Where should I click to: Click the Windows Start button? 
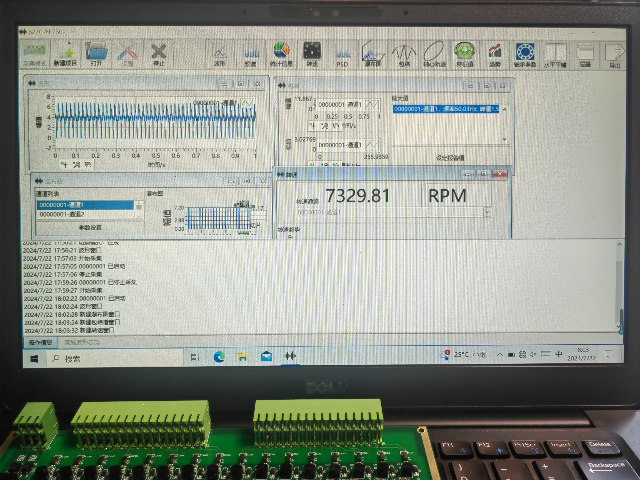[34, 358]
